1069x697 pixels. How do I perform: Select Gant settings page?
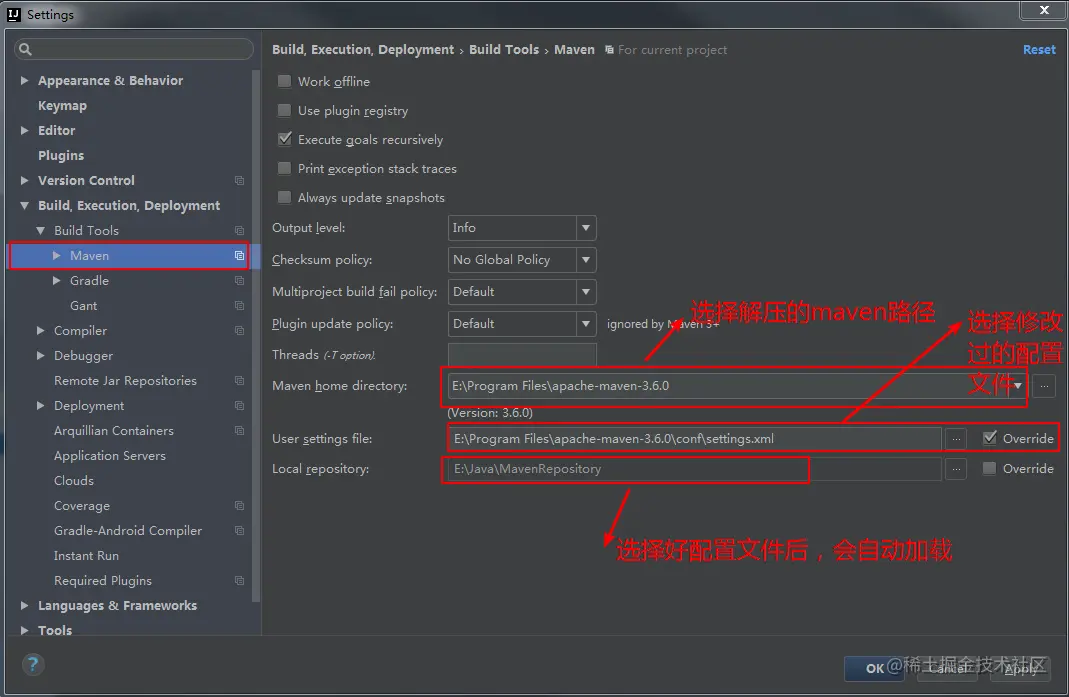coord(83,306)
